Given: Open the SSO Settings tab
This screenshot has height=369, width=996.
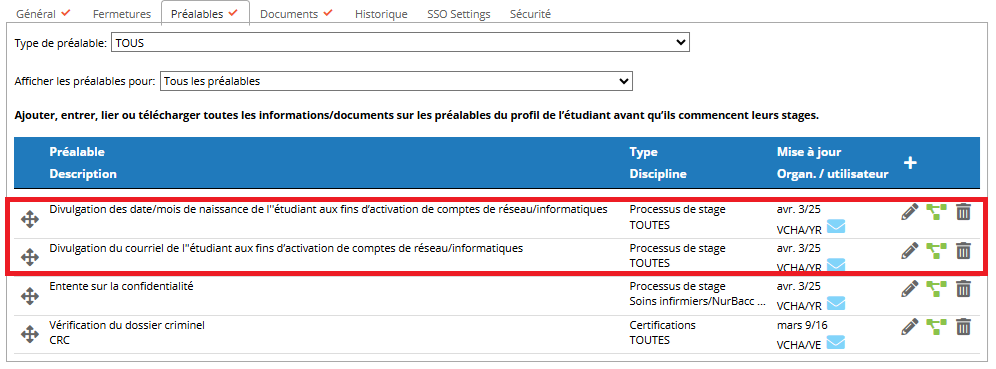Looking at the screenshot, I should click(x=459, y=13).
